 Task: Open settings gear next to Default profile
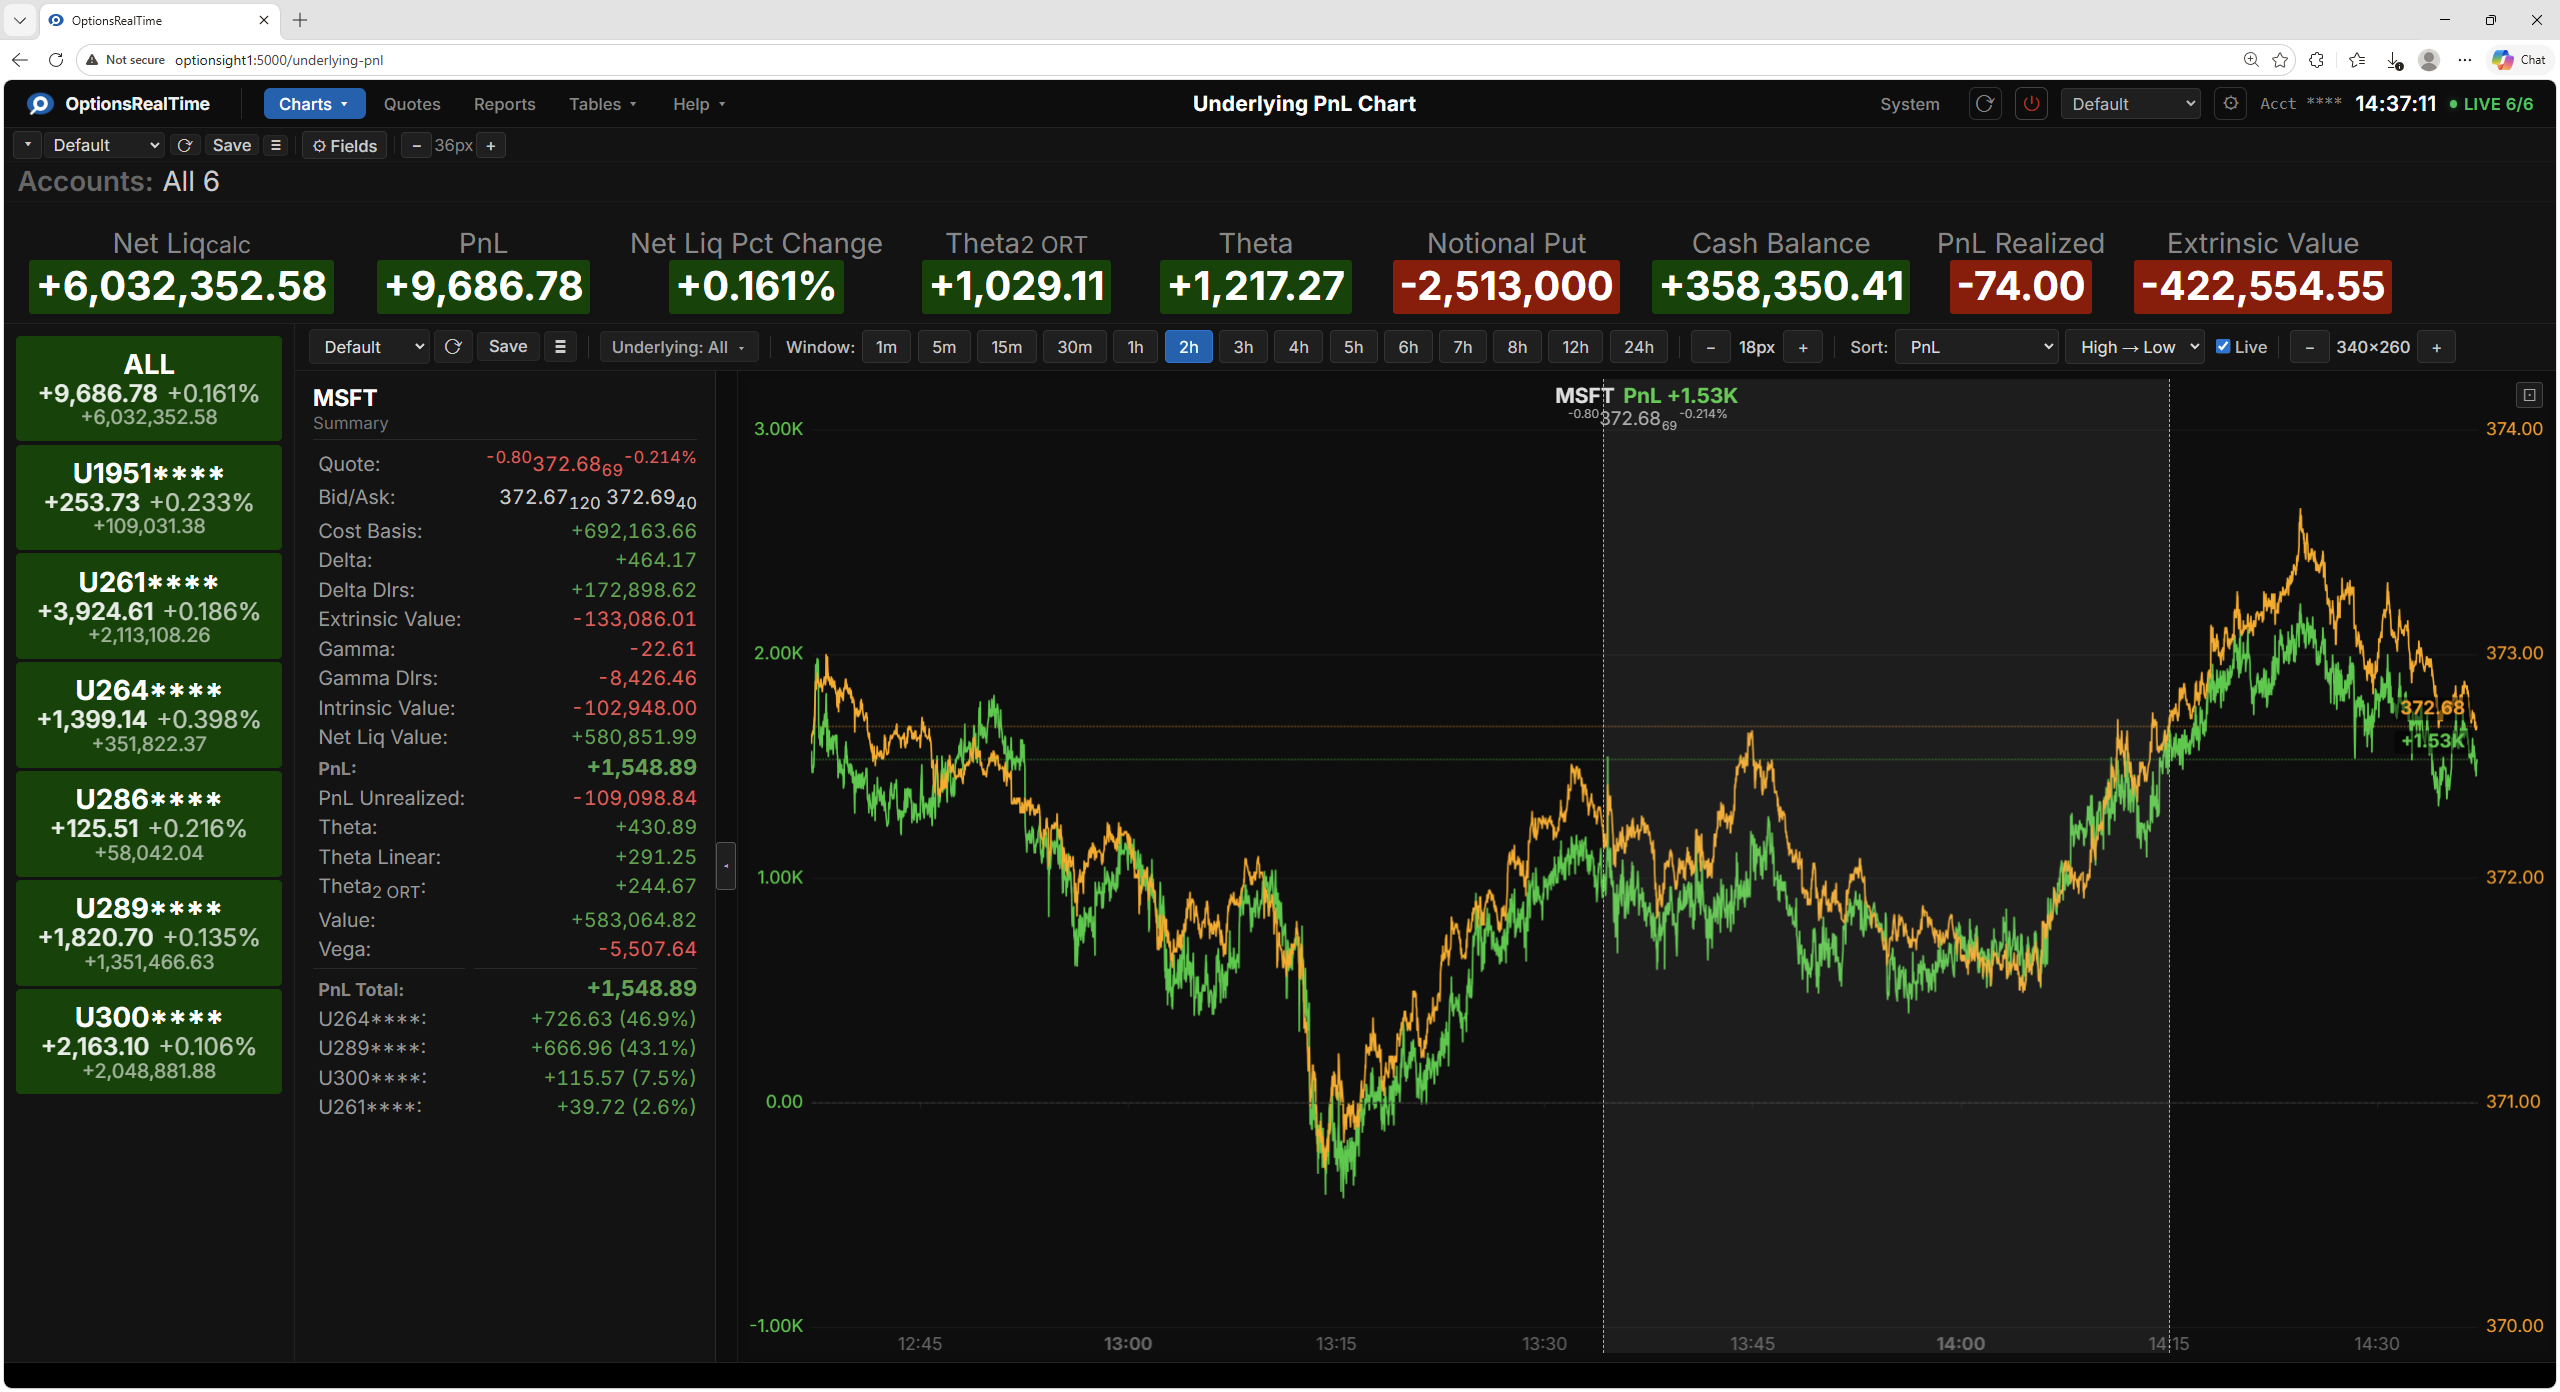pos(2230,104)
